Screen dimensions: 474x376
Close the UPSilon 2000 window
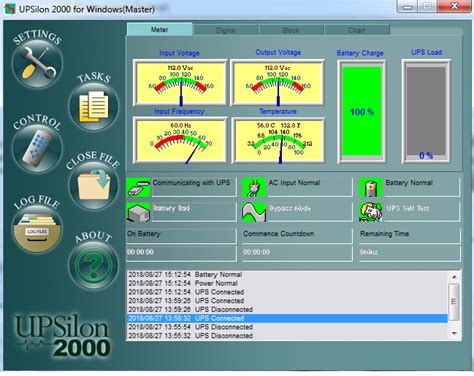[x=454, y=6]
